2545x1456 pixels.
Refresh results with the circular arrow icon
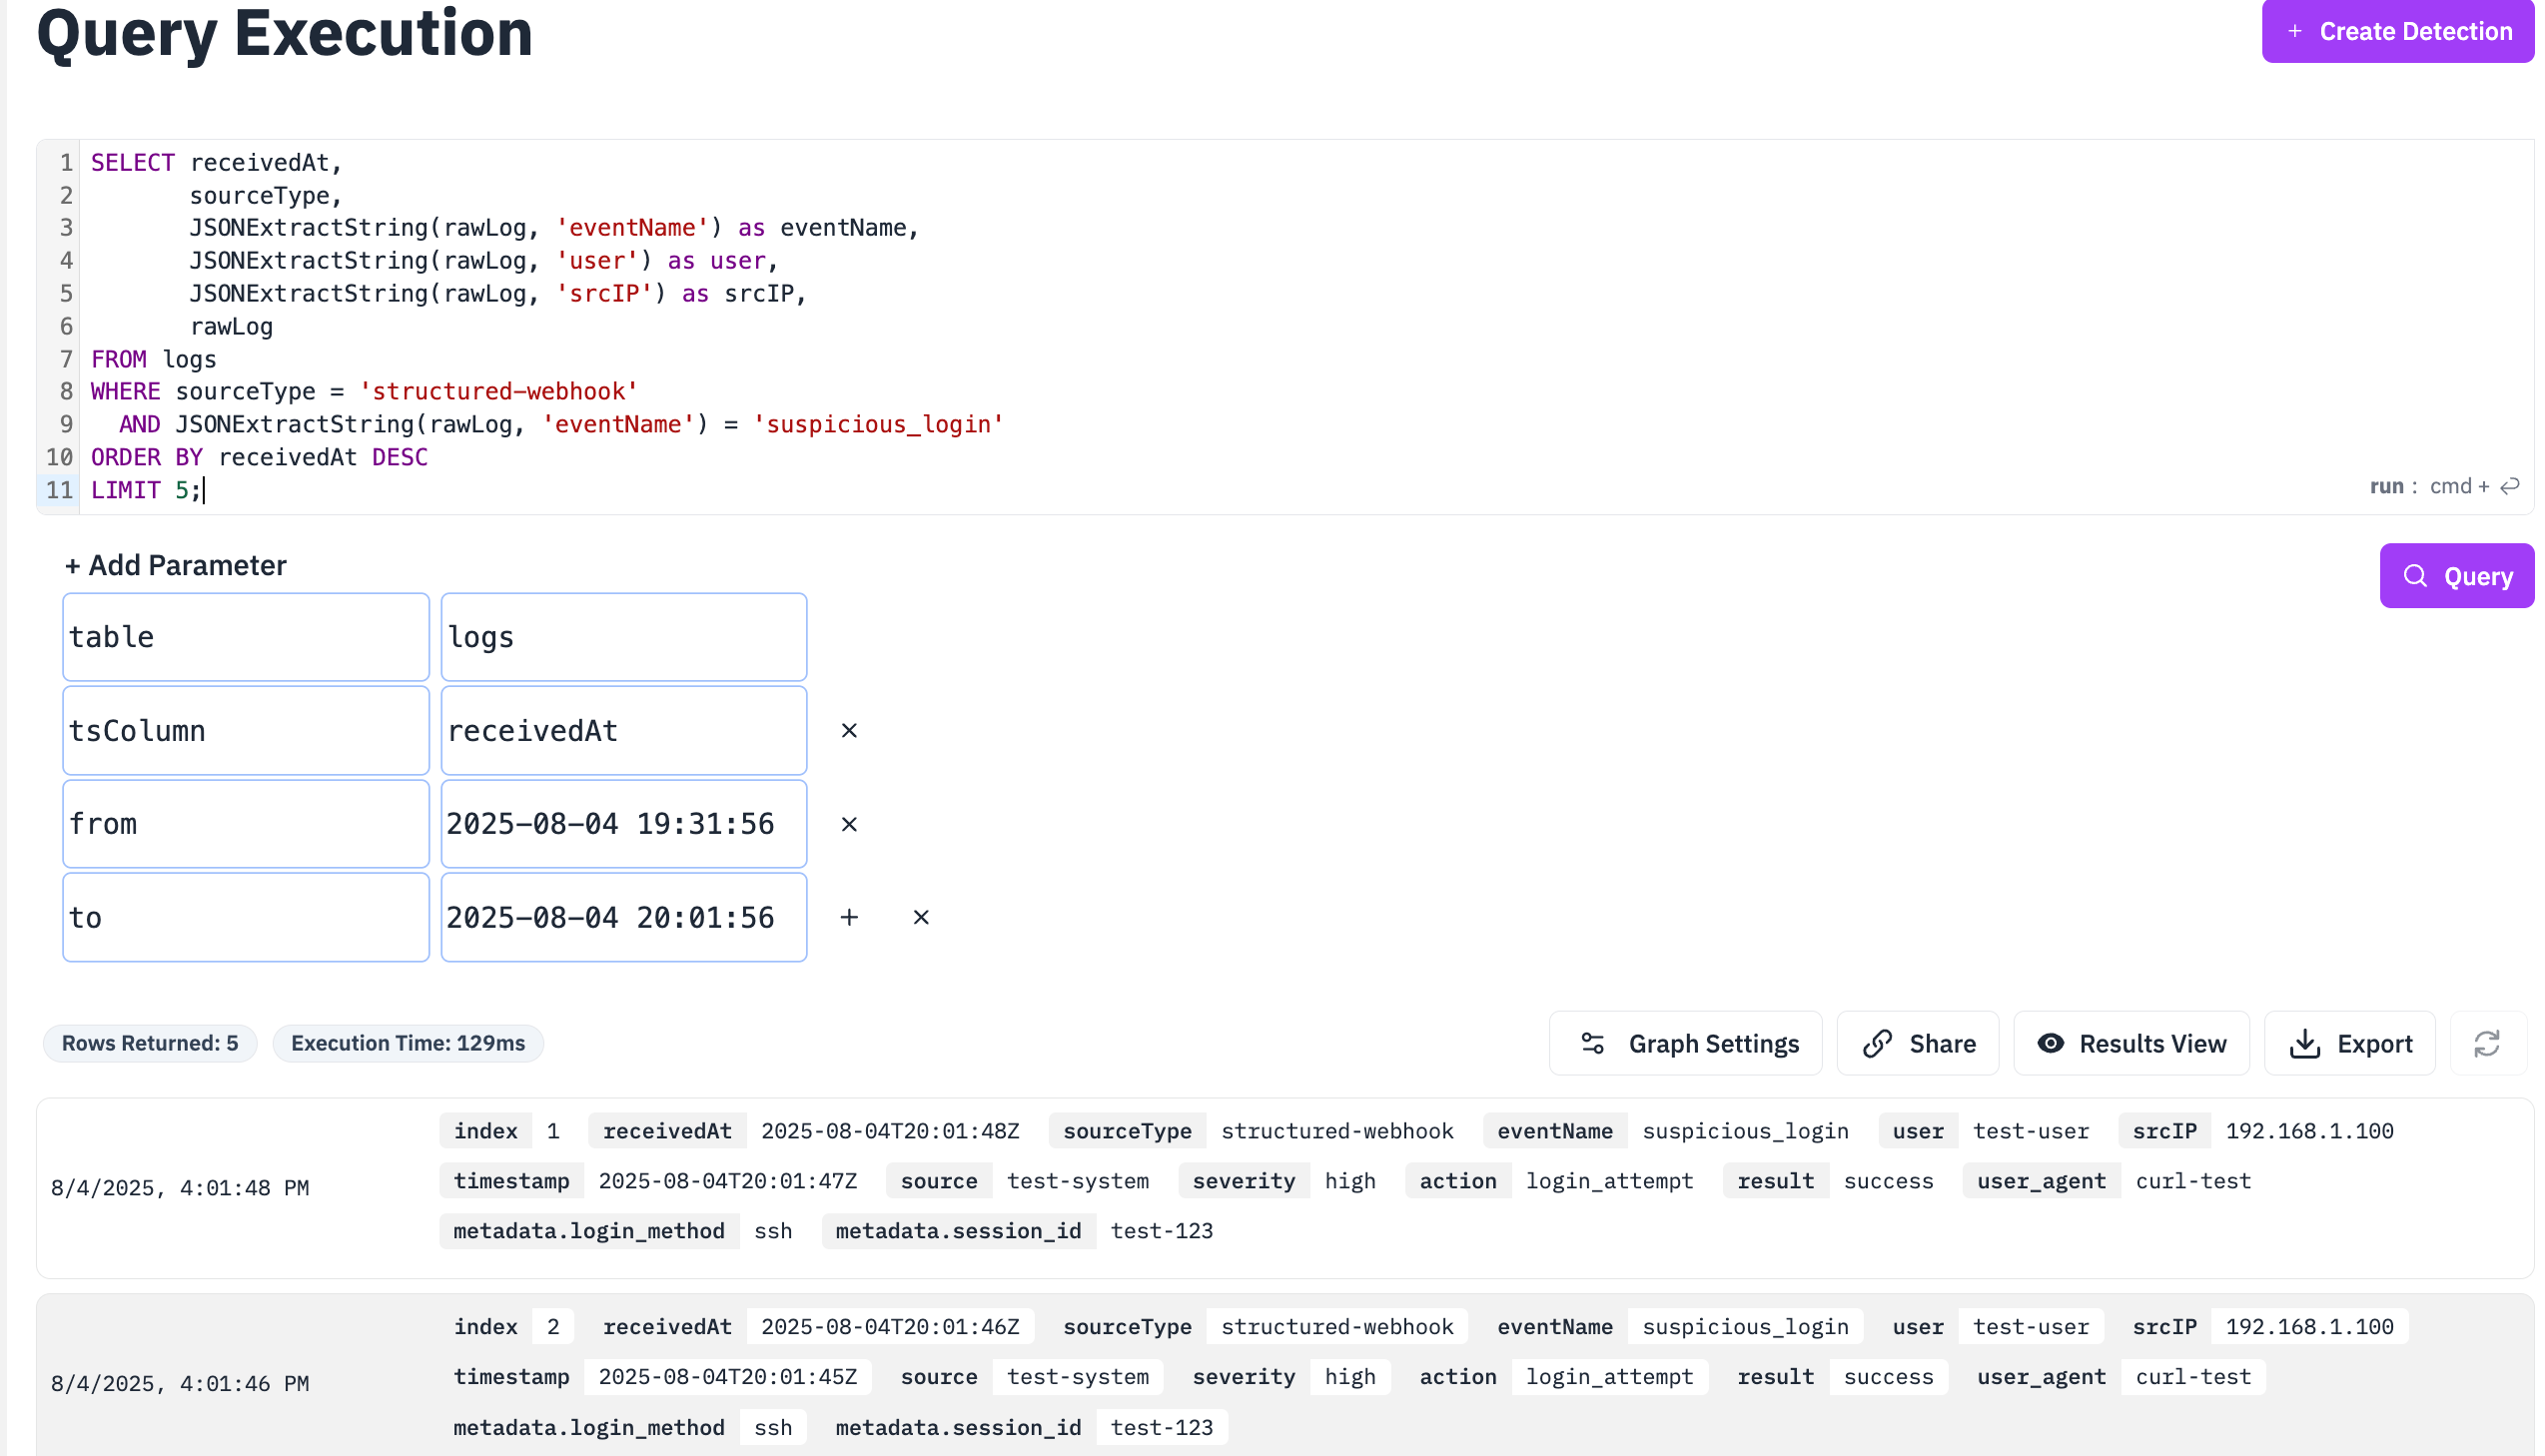click(2486, 1043)
